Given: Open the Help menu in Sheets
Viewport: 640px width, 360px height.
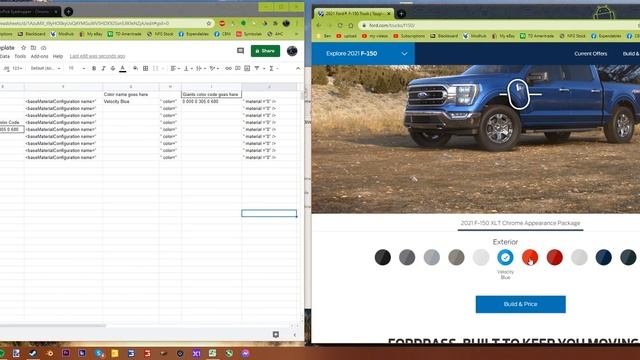Looking at the screenshot, I should pyautogui.click(x=58, y=56).
